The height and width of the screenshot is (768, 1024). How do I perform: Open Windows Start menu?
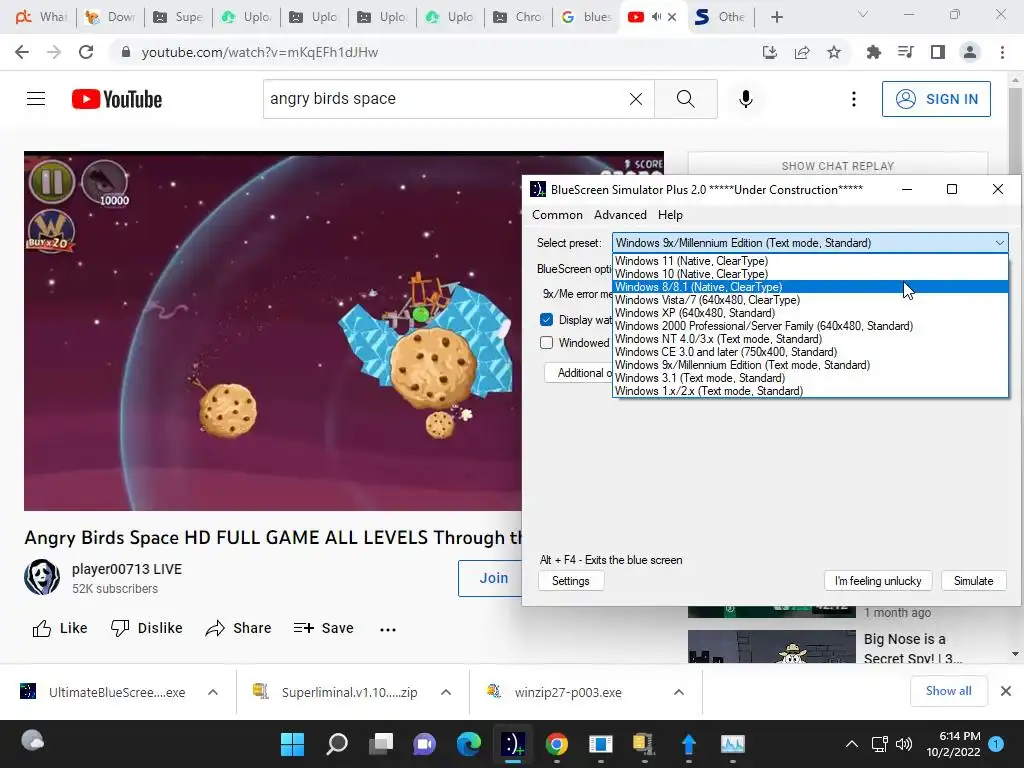[293, 744]
